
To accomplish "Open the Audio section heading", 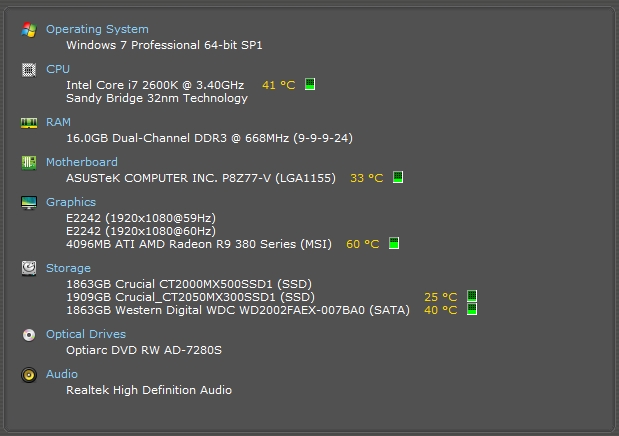I will [x=62, y=375].
